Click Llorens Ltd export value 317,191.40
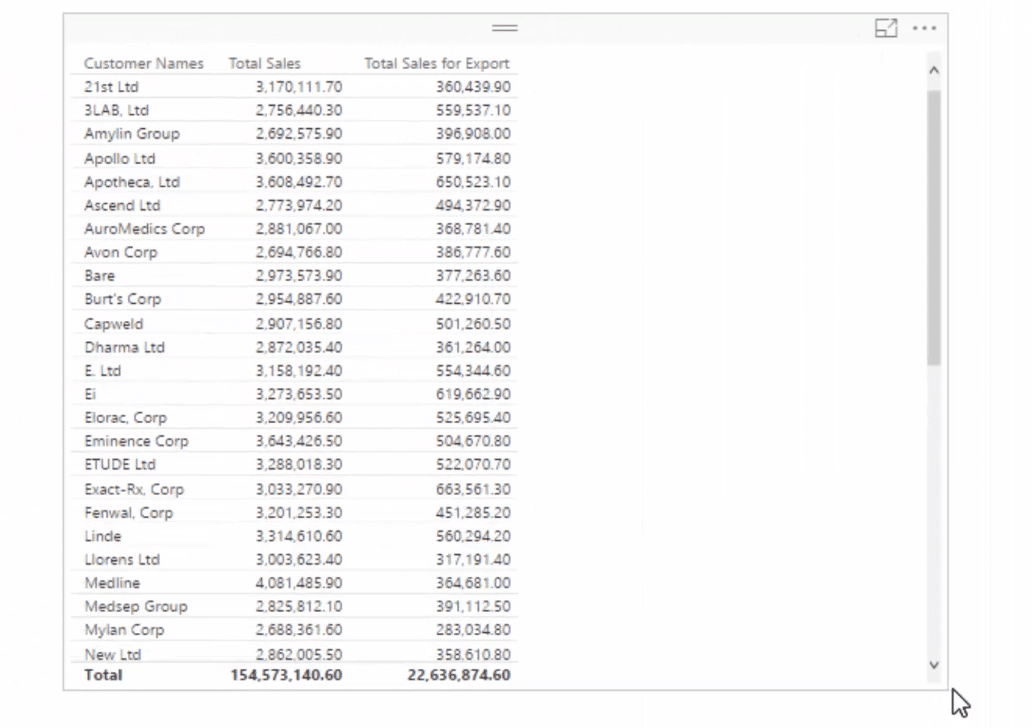Viewport: 1032px width, 728px height. click(473, 560)
